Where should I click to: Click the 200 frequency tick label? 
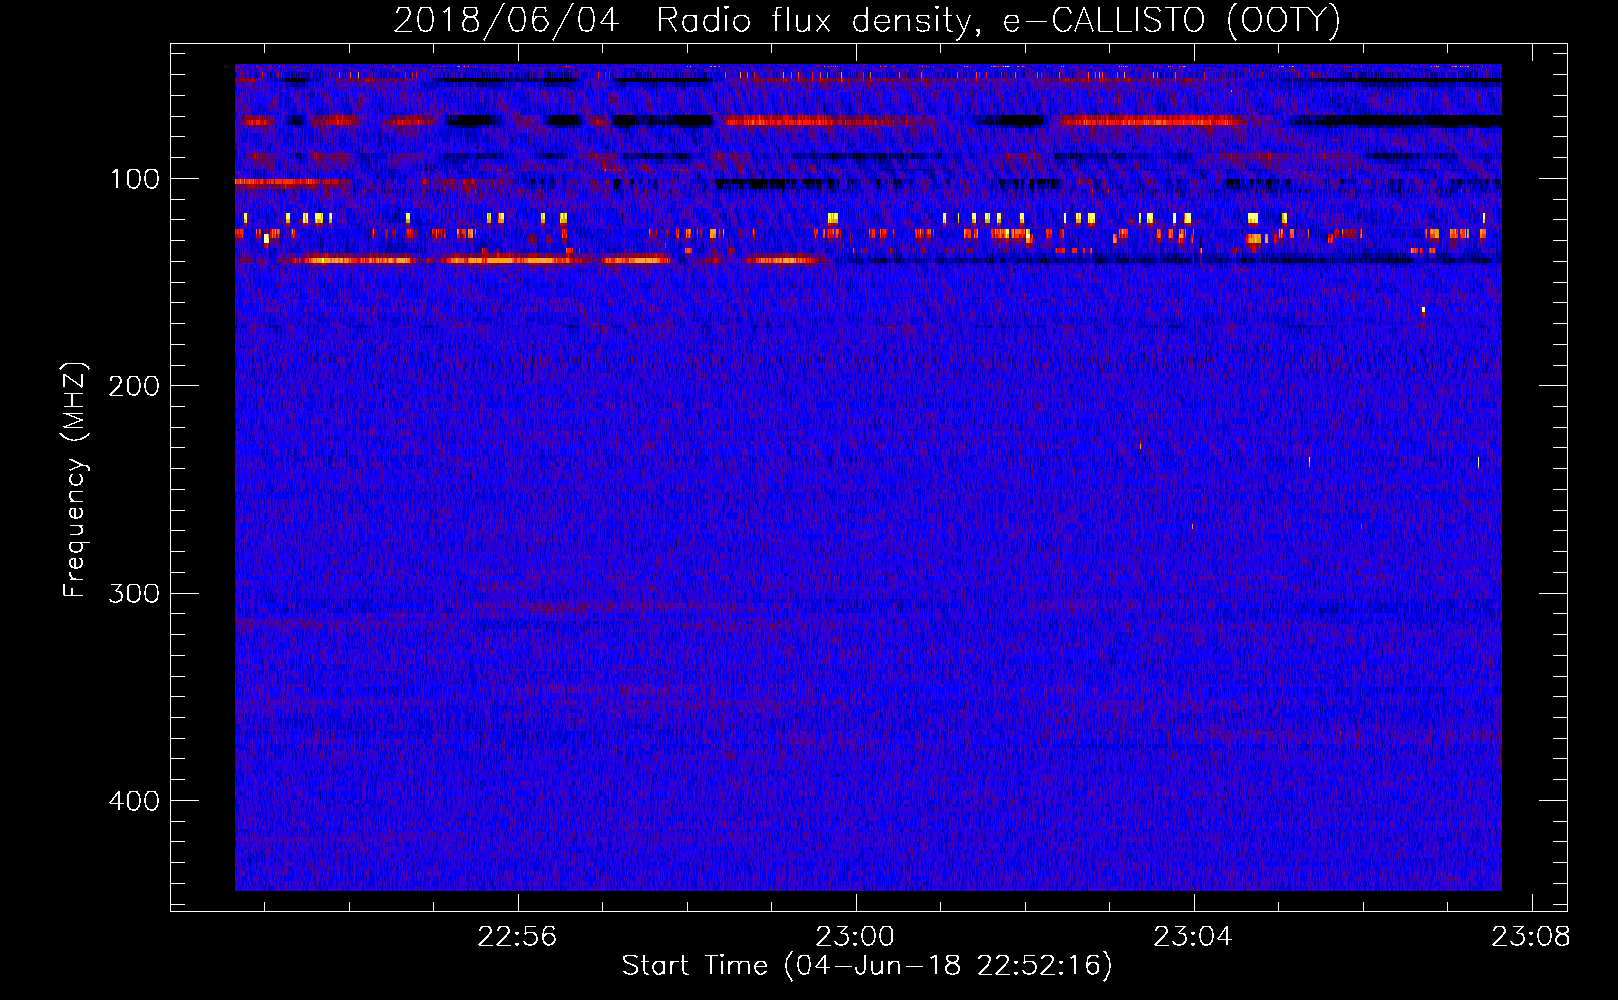(x=134, y=386)
